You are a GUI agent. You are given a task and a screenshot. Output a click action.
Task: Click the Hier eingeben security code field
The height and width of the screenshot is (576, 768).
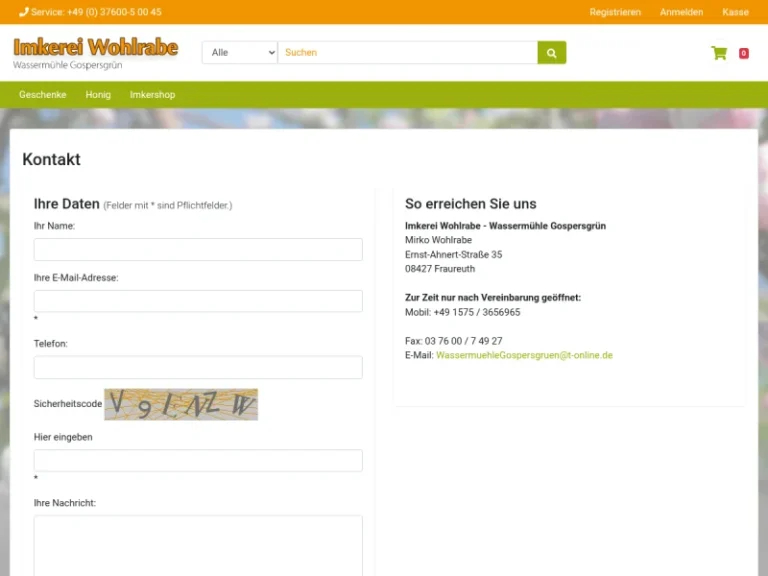[198, 460]
